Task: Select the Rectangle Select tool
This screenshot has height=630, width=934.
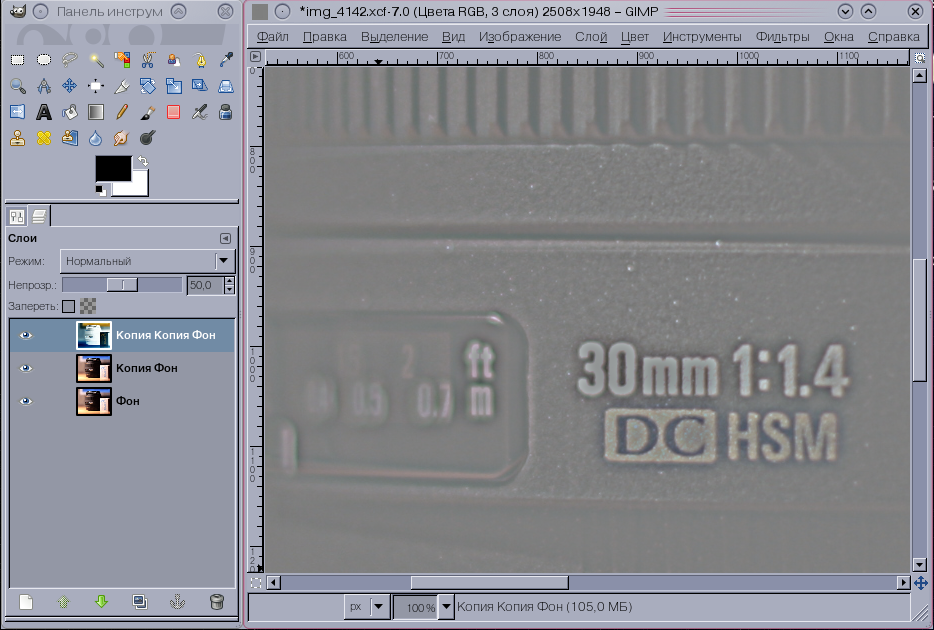Action: [x=18, y=60]
